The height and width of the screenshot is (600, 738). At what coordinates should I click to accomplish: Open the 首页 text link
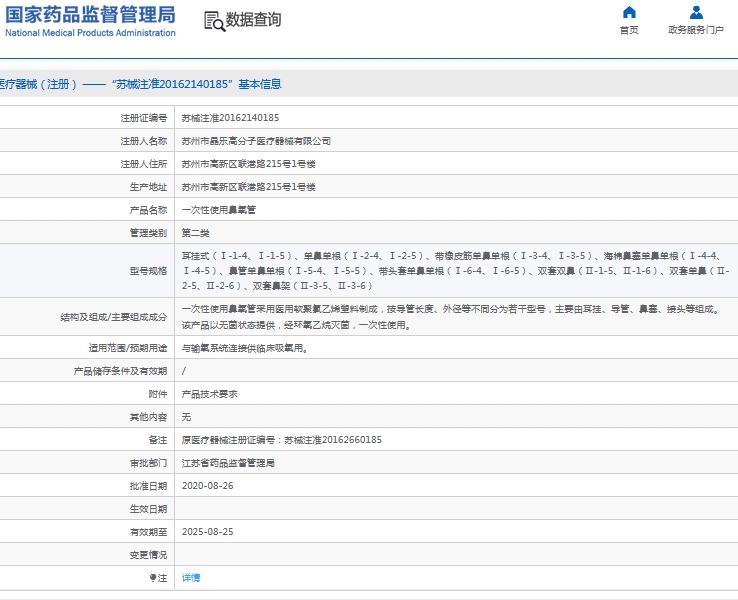pyautogui.click(x=629, y=30)
